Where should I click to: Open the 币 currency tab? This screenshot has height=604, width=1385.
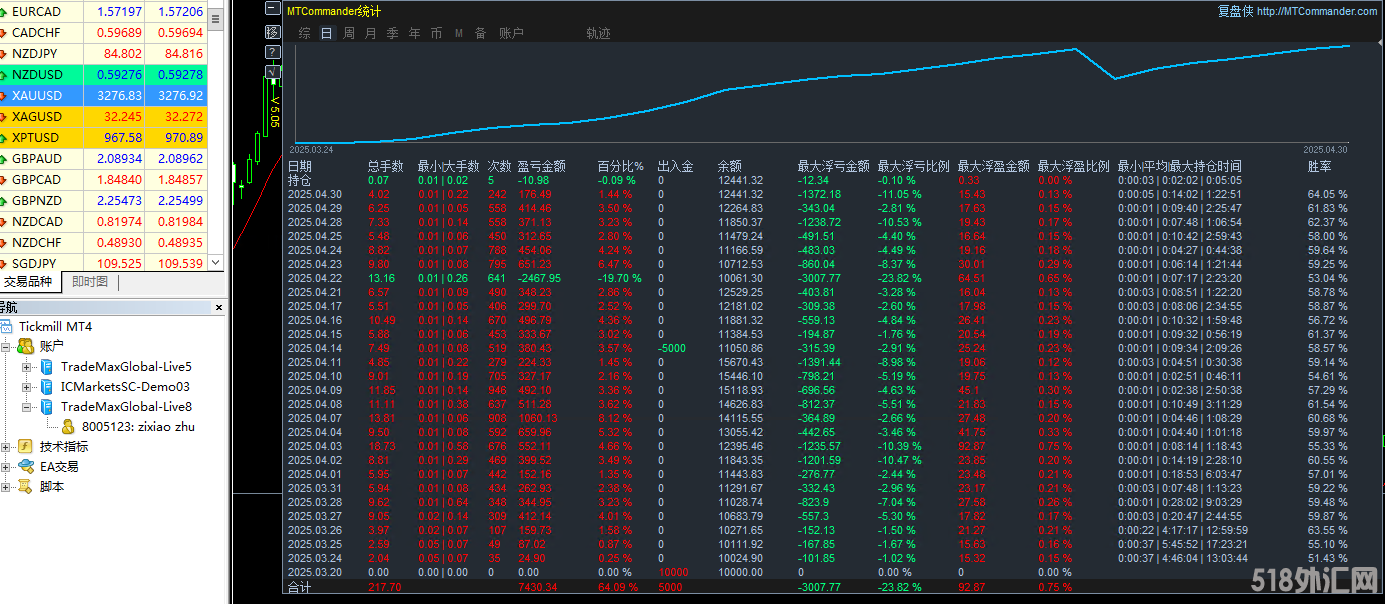(437, 33)
